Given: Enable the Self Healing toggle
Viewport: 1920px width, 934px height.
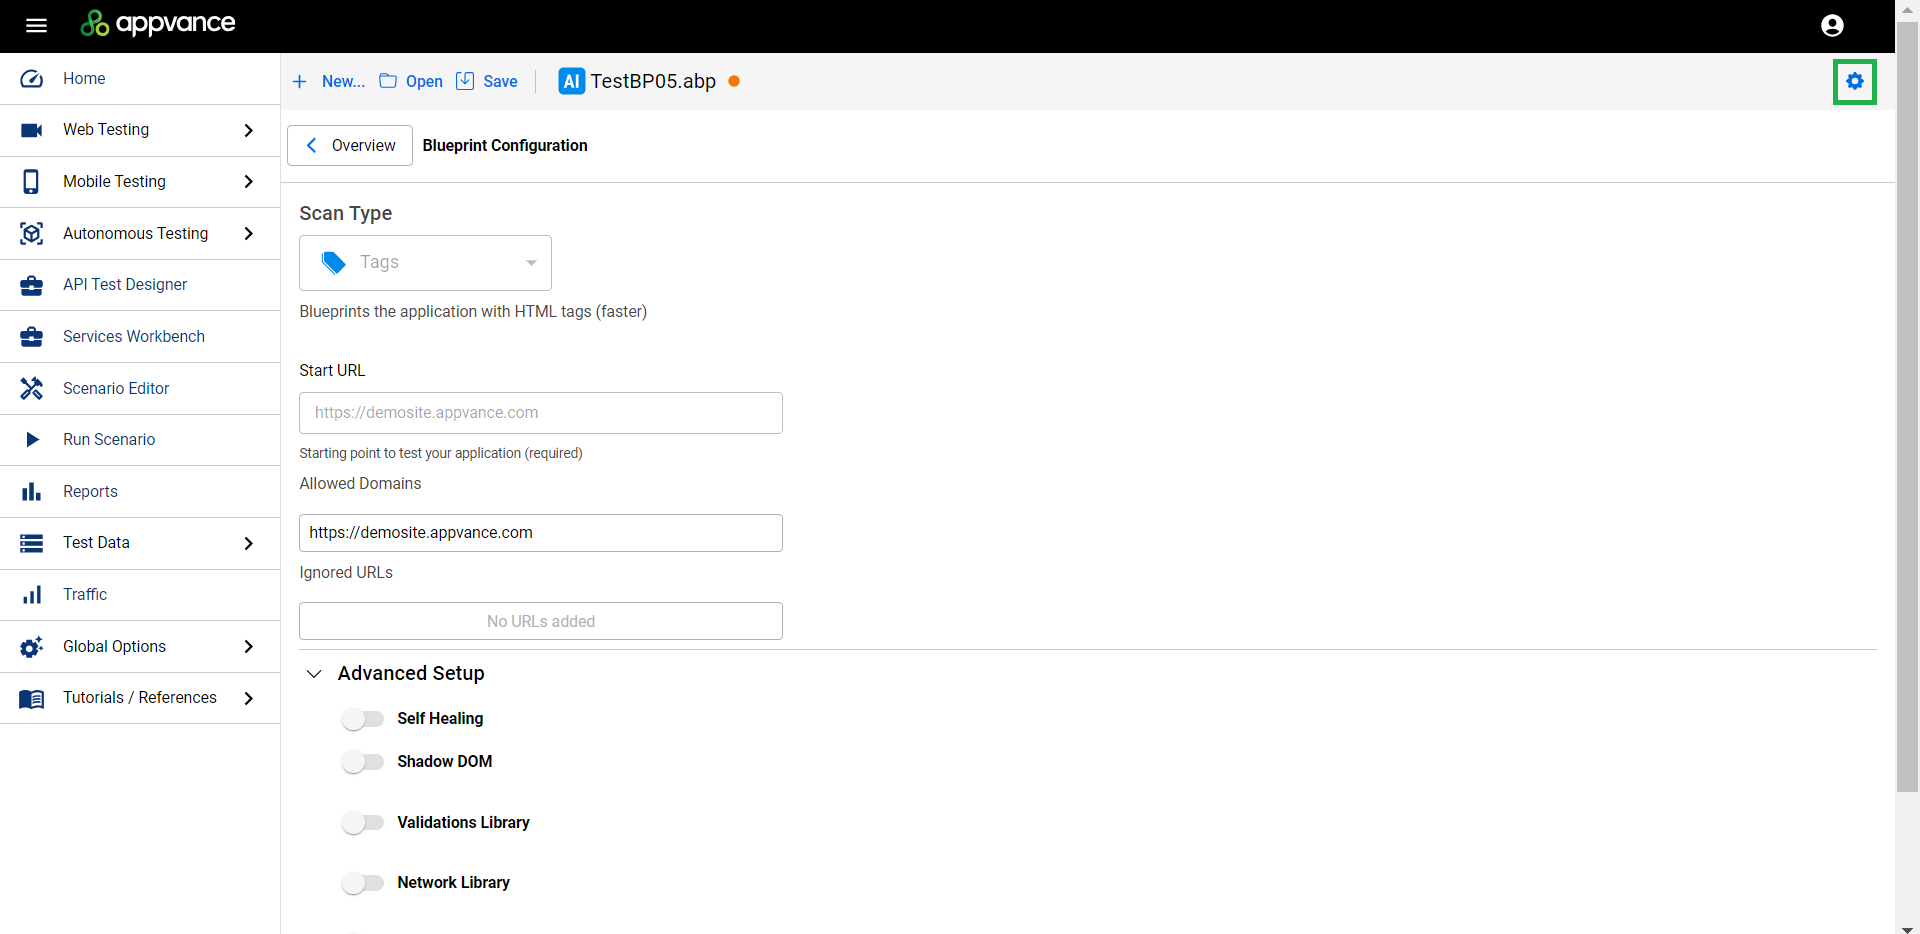Looking at the screenshot, I should [x=363, y=719].
